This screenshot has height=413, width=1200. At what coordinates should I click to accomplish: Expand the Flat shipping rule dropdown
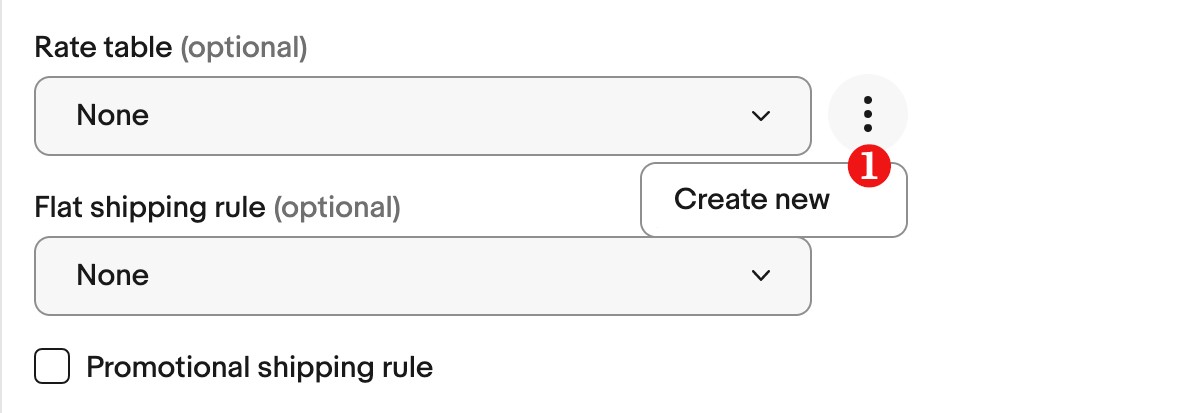click(423, 276)
